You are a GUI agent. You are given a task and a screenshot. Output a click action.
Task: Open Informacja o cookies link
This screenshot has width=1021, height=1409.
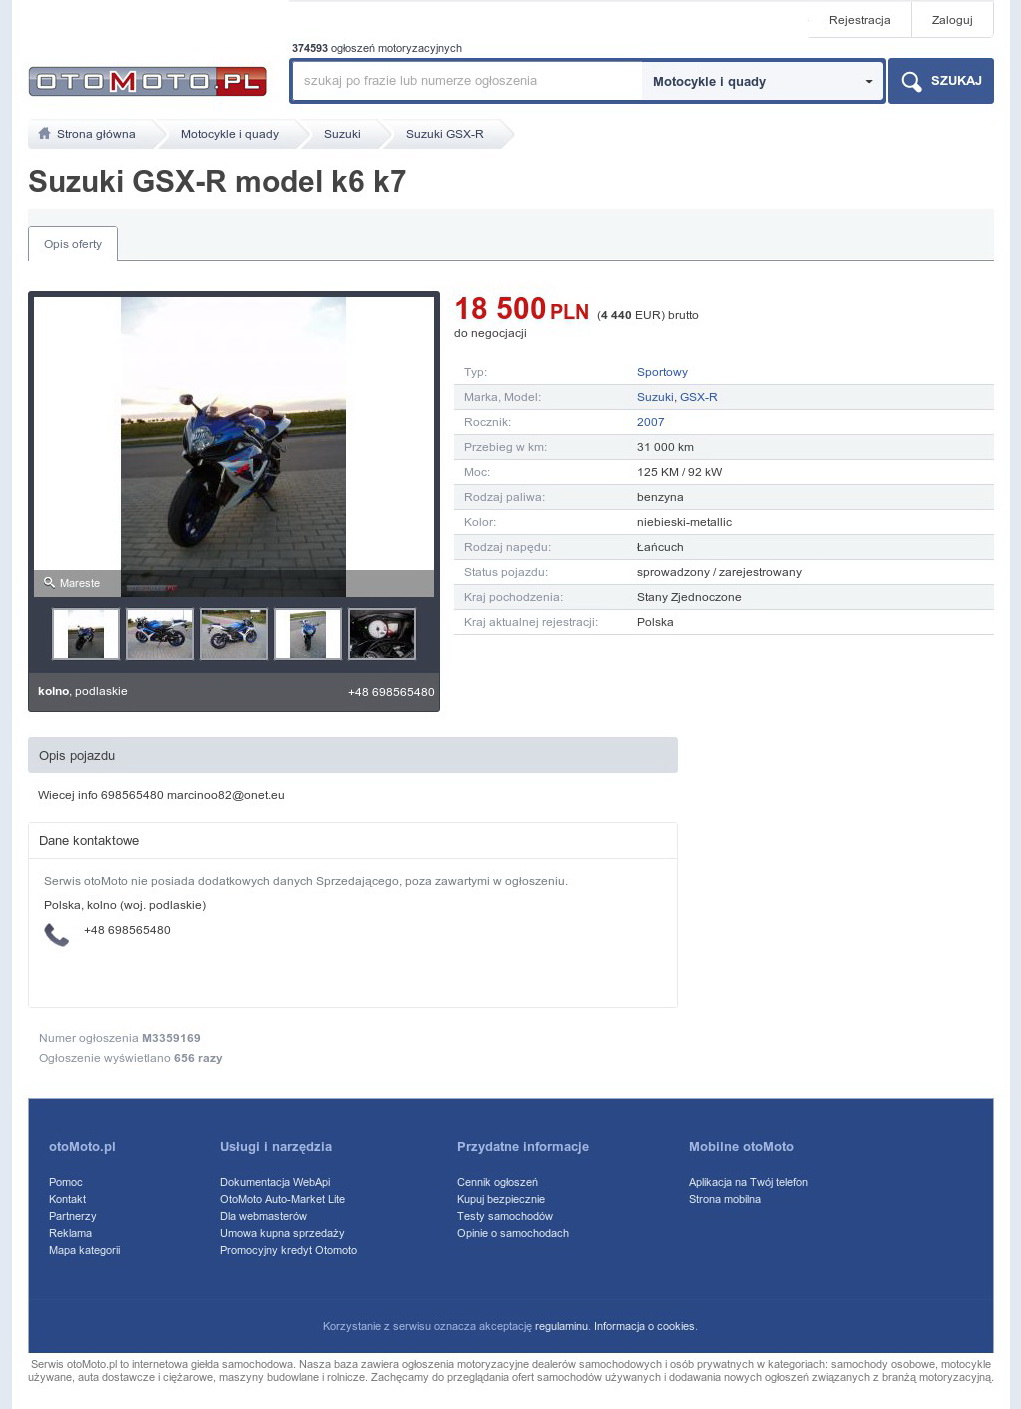[644, 1326]
